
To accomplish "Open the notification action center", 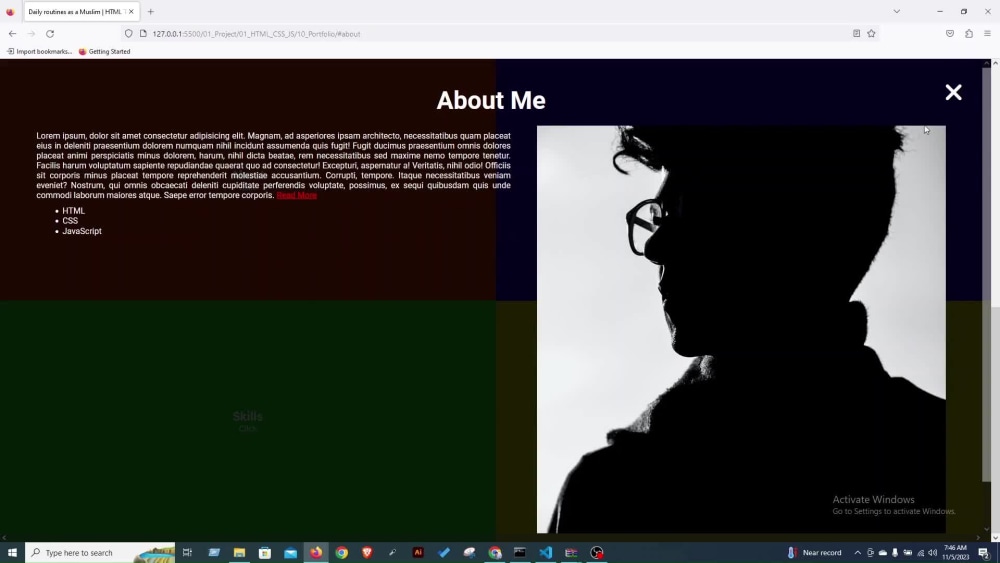I will click(x=984, y=552).
